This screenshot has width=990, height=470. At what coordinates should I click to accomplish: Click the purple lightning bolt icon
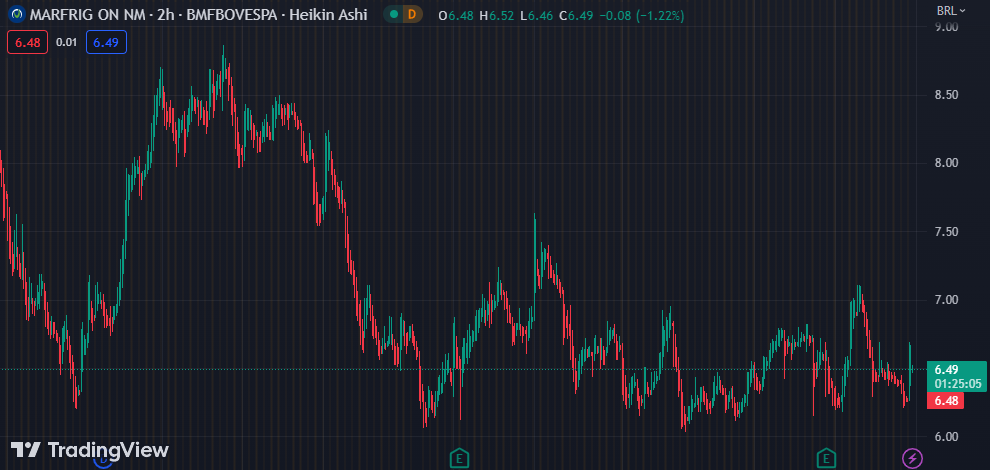click(x=911, y=457)
